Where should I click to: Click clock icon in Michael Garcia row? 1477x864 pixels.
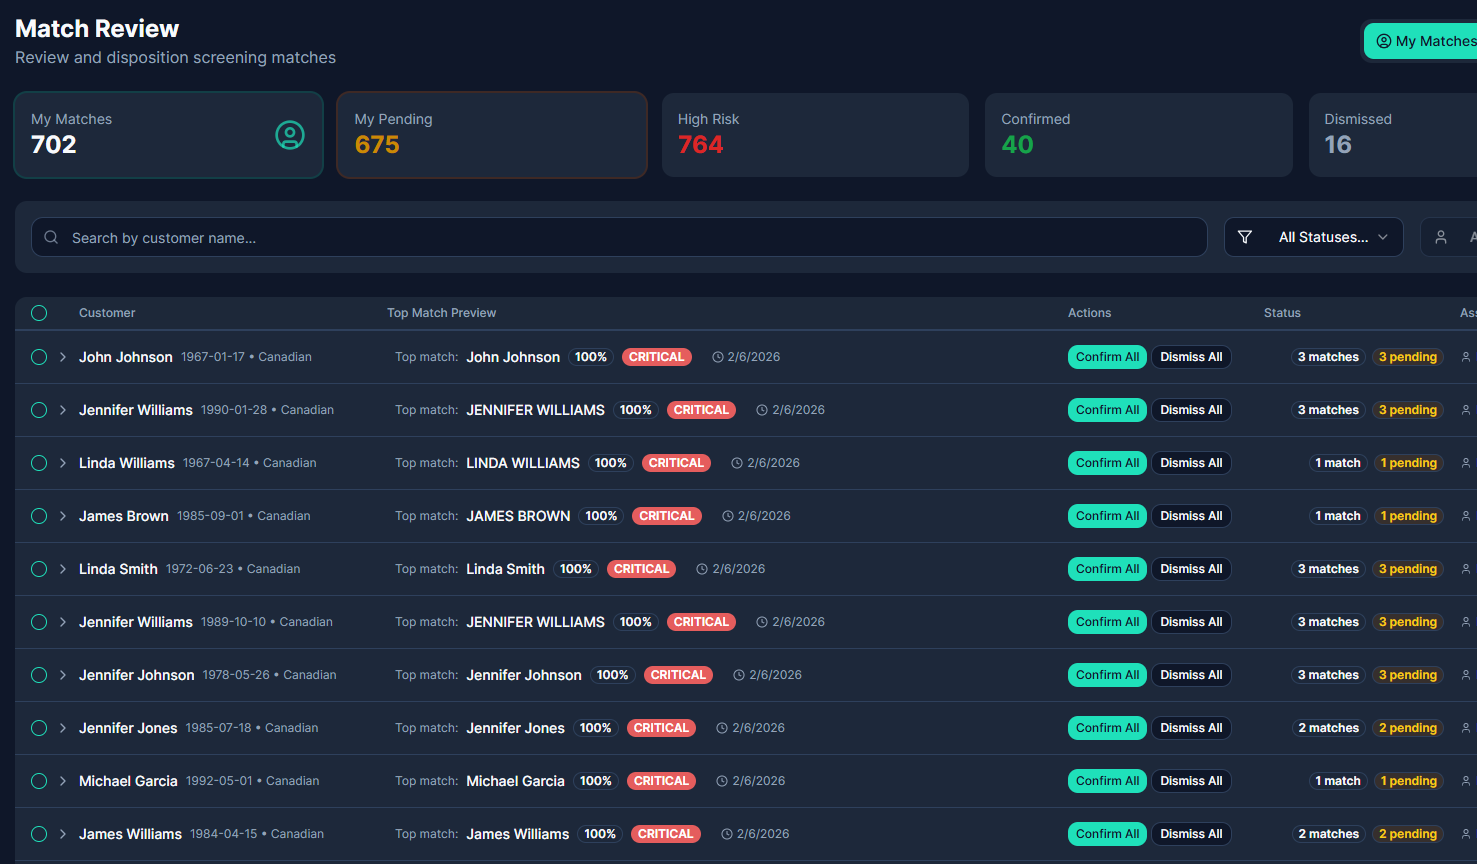[722, 781]
